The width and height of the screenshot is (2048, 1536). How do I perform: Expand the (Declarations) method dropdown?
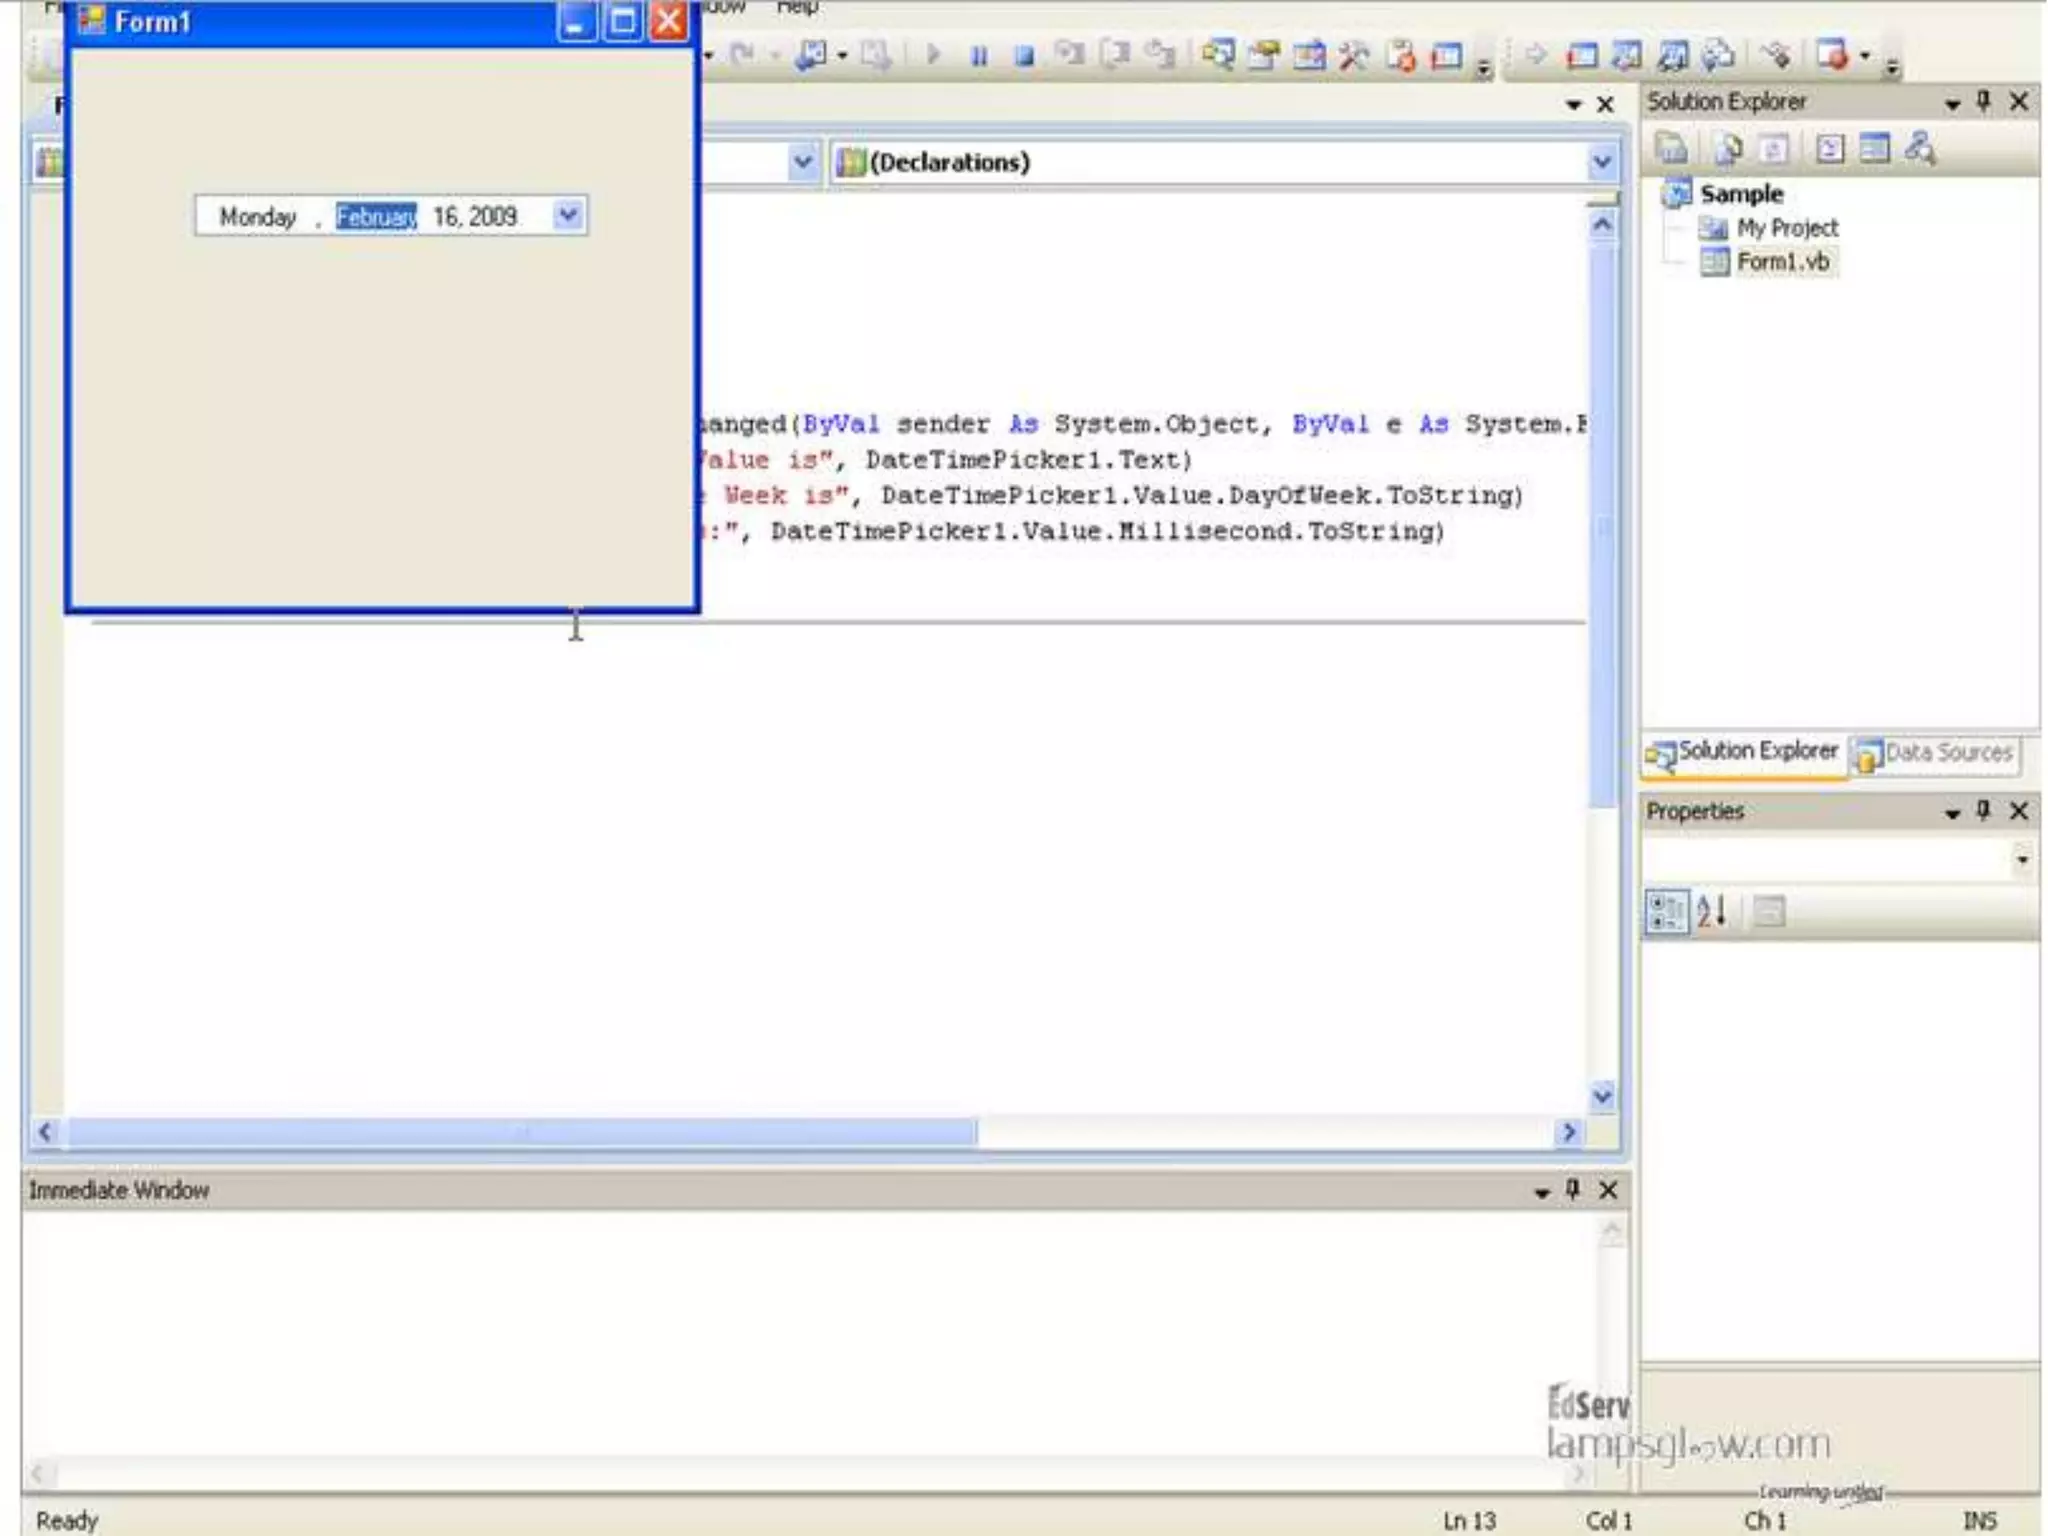click(1601, 162)
